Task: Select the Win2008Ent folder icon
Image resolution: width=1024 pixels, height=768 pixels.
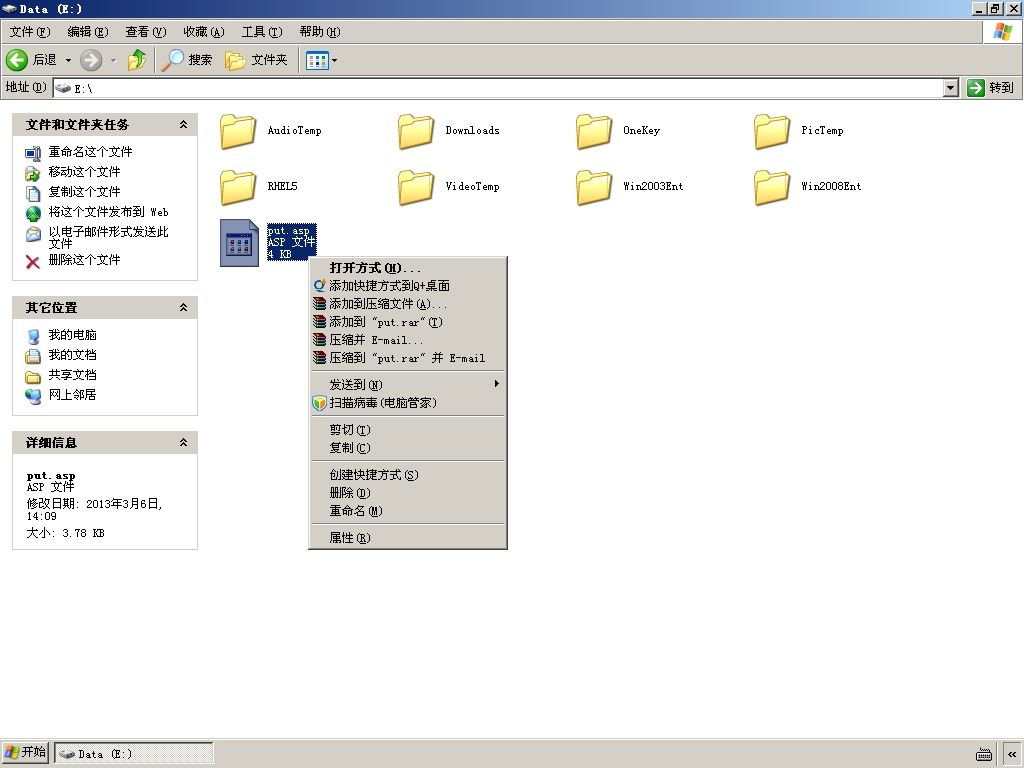Action: pyautogui.click(x=771, y=187)
